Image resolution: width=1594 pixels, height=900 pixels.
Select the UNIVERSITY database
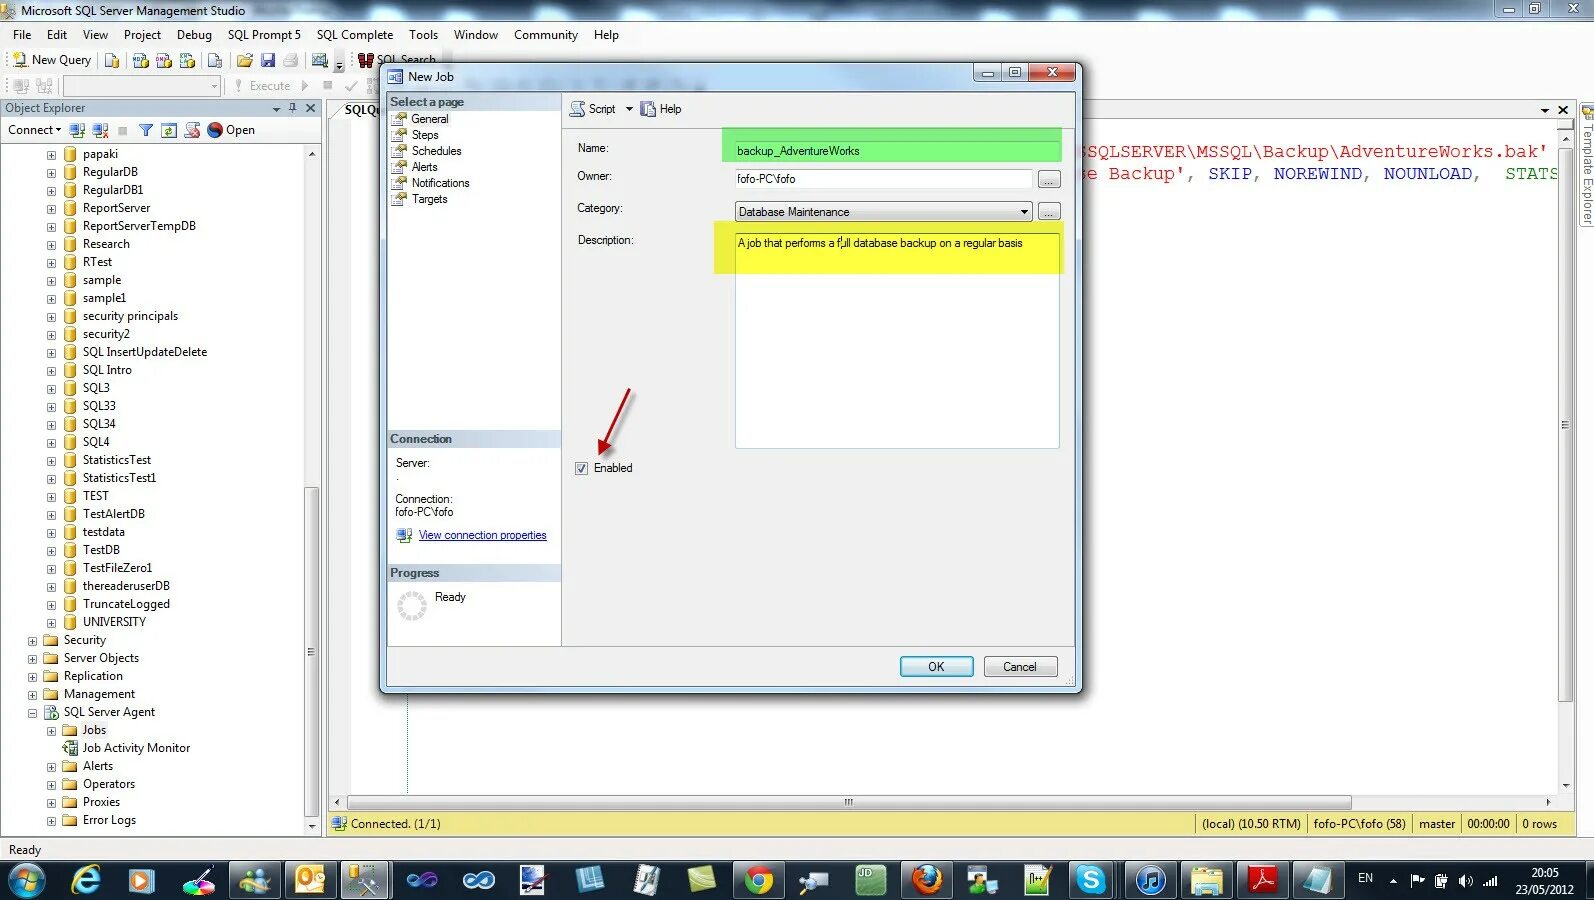click(114, 622)
